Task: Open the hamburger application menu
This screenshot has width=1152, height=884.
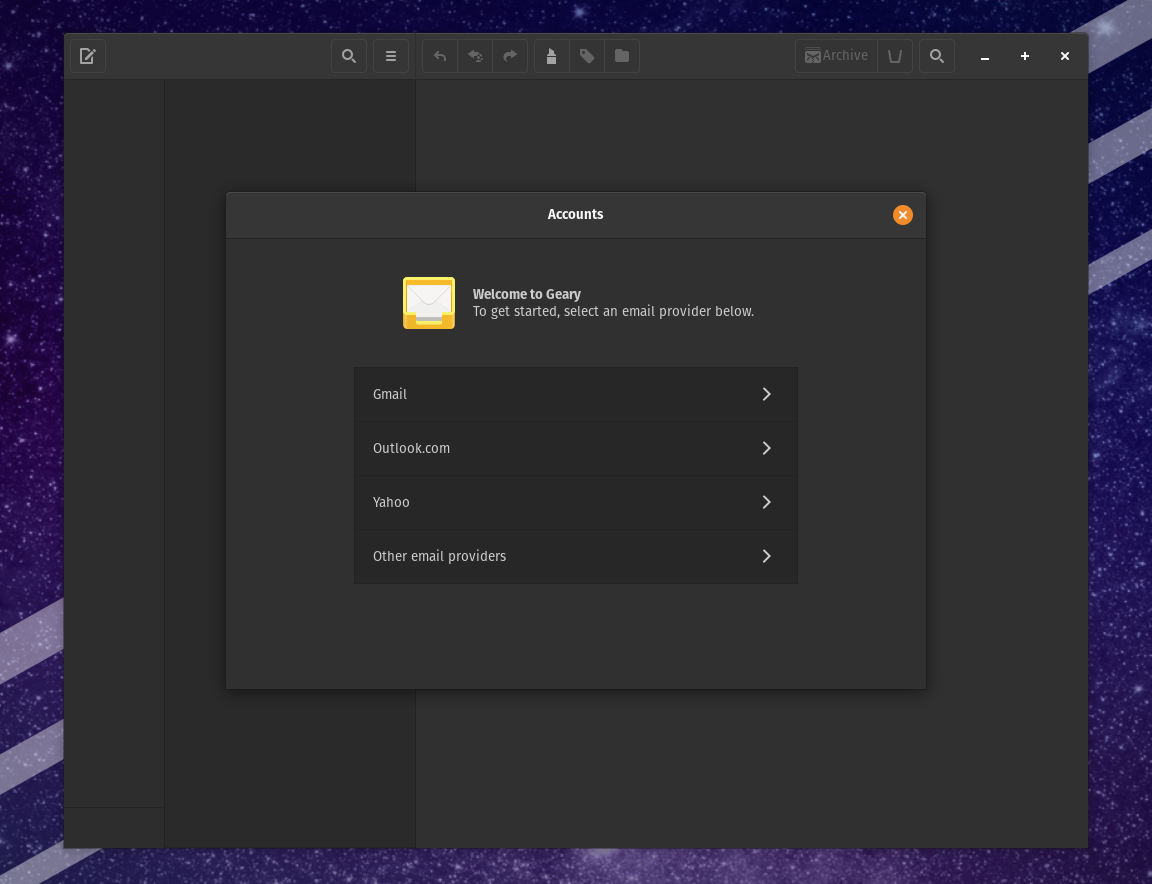Action: tap(391, 56)
